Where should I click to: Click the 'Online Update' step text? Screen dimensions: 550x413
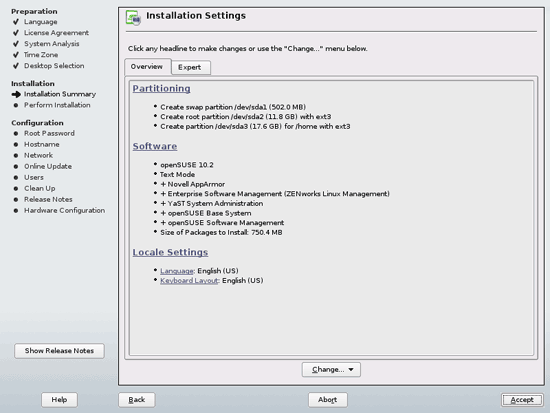point(48,166)
